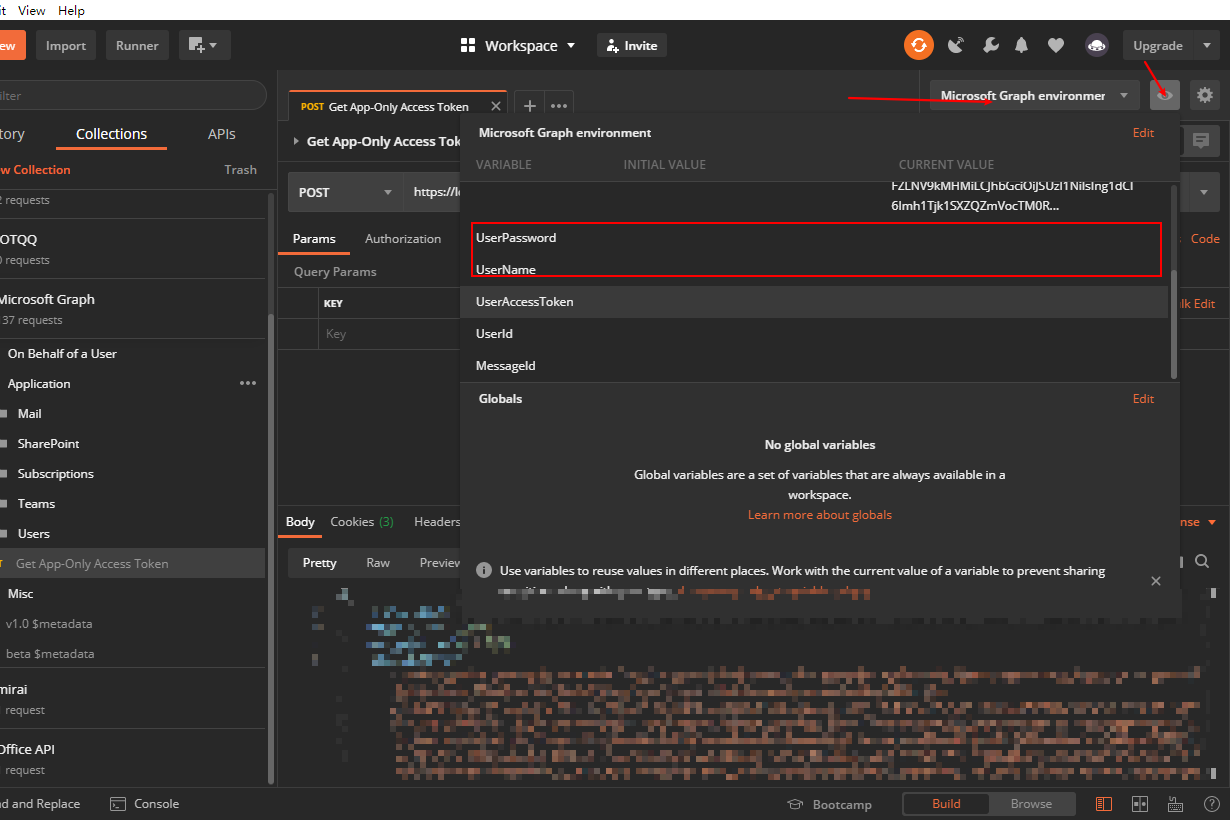This screenshot has height=820, width=1230.
Task: Edit the Microsoft Graph environment
Action: (1143, 132)
